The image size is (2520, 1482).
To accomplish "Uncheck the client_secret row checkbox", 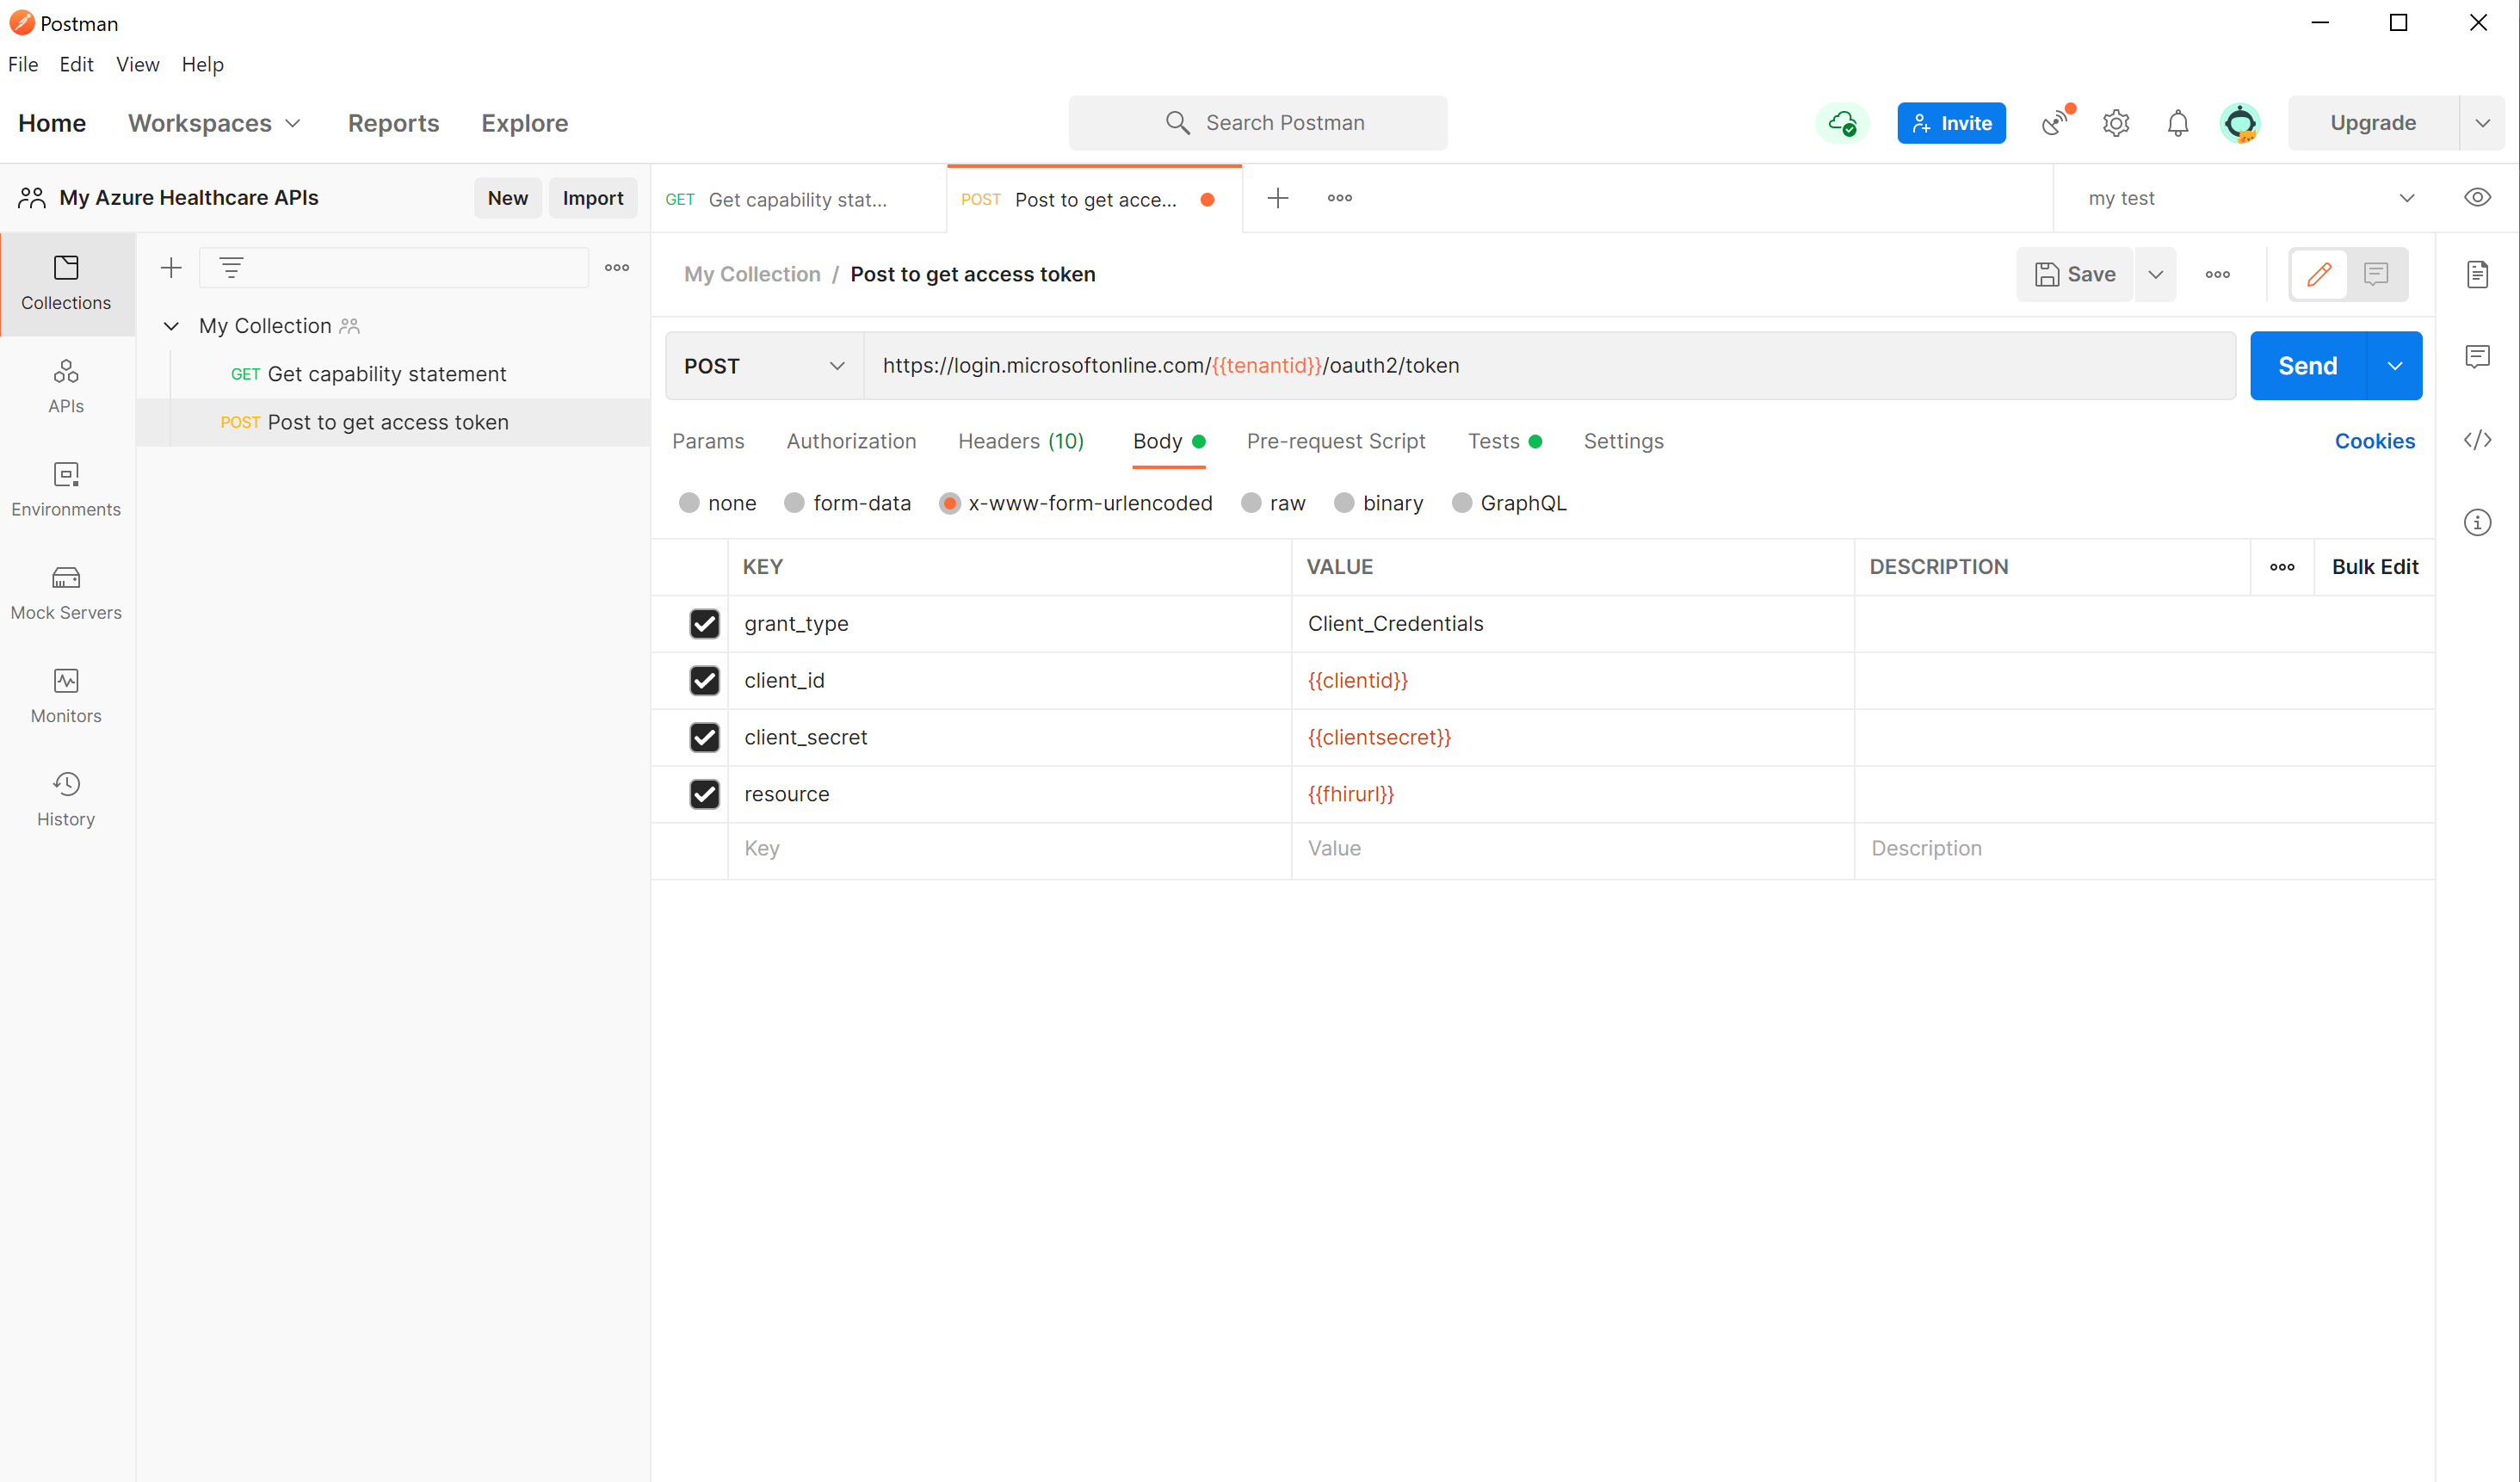I will (704, 738).
